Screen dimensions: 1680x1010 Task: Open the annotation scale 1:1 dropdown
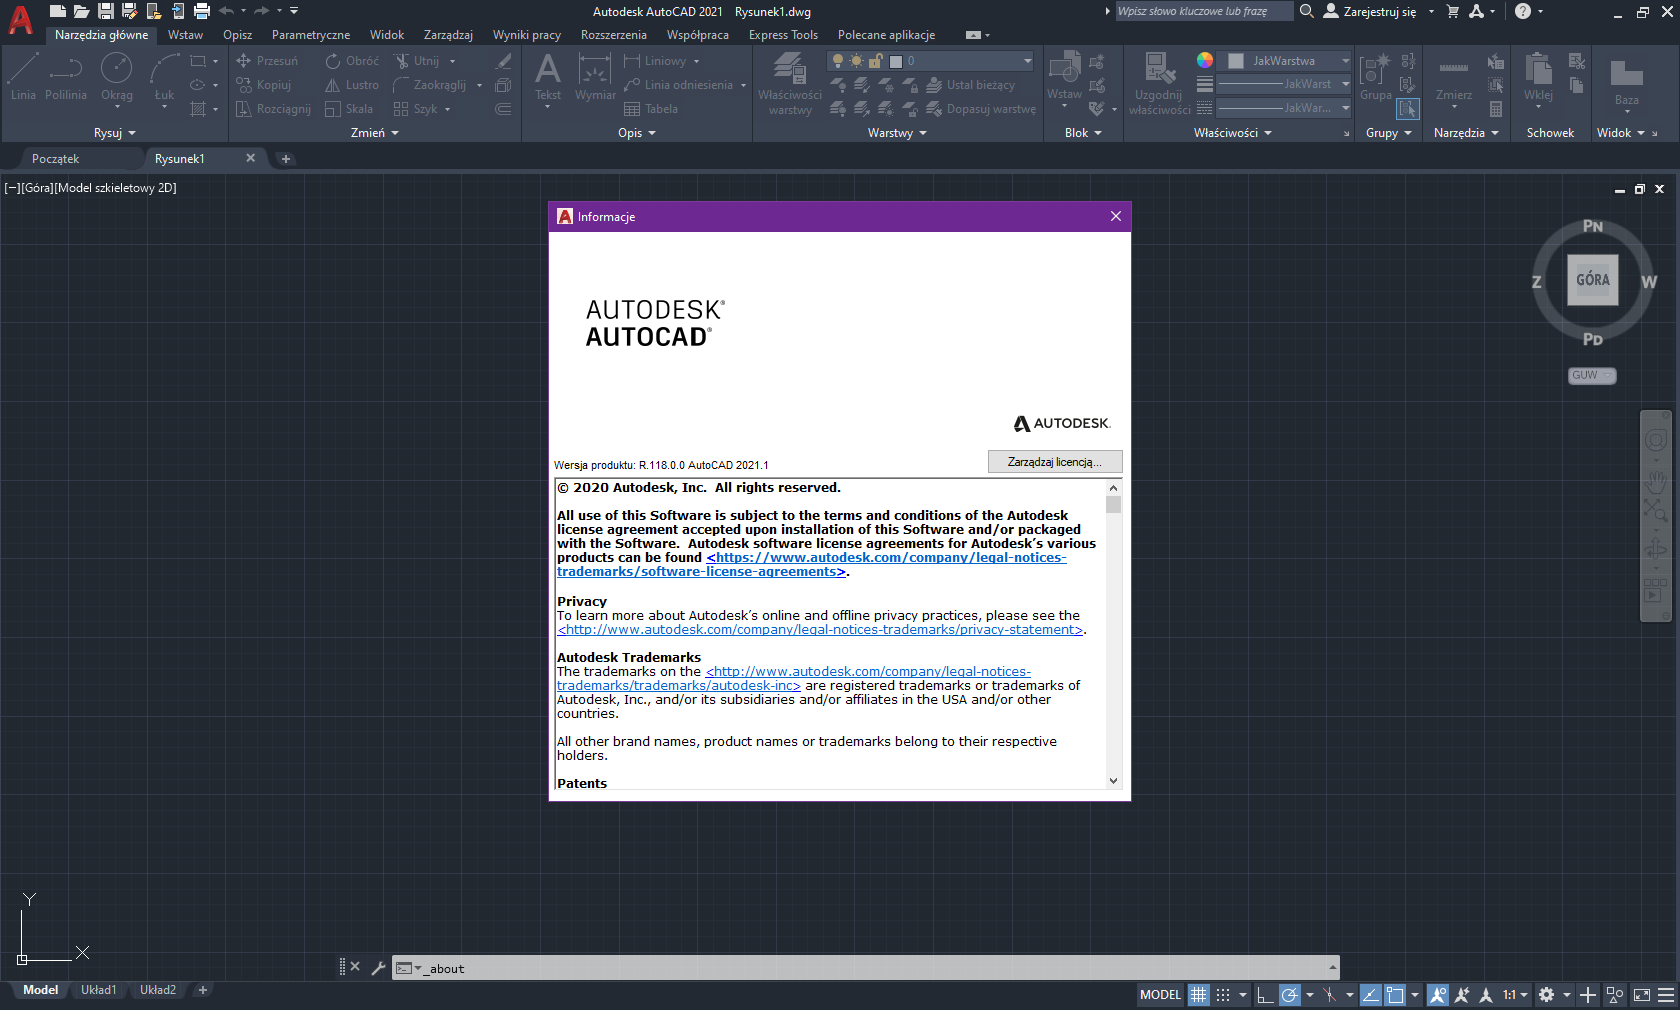click(x=1515, y=995)
